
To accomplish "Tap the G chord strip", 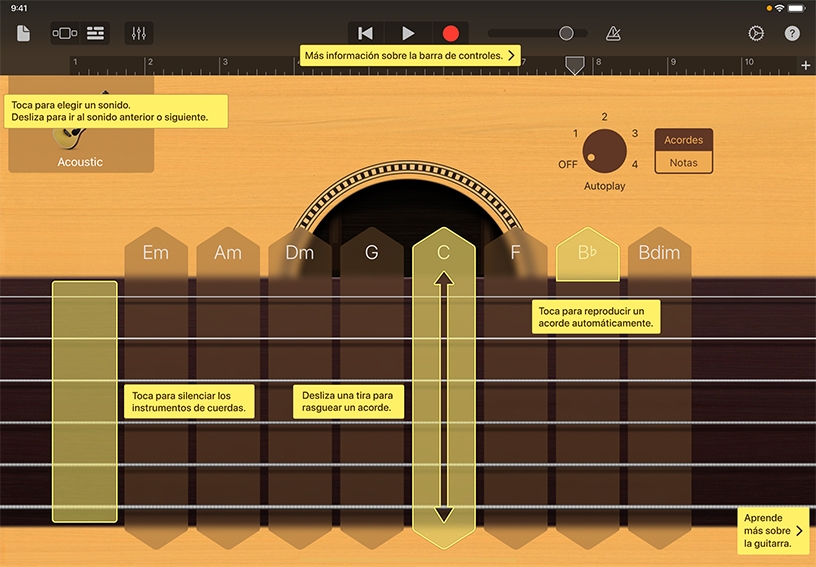I will pyautogui.click(x=372, y=388).
